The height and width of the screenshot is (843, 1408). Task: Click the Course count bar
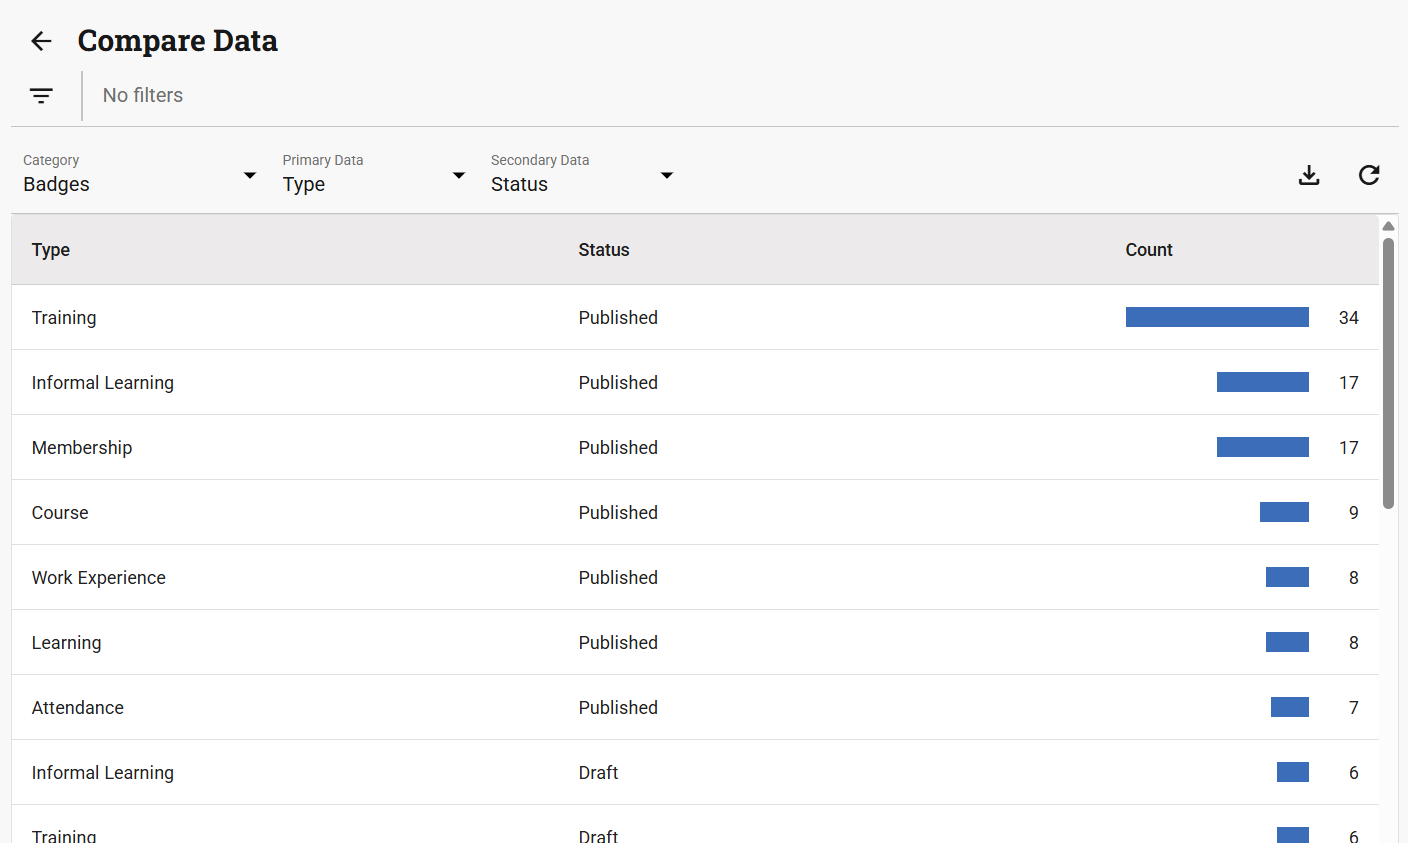pos(1284,512)
